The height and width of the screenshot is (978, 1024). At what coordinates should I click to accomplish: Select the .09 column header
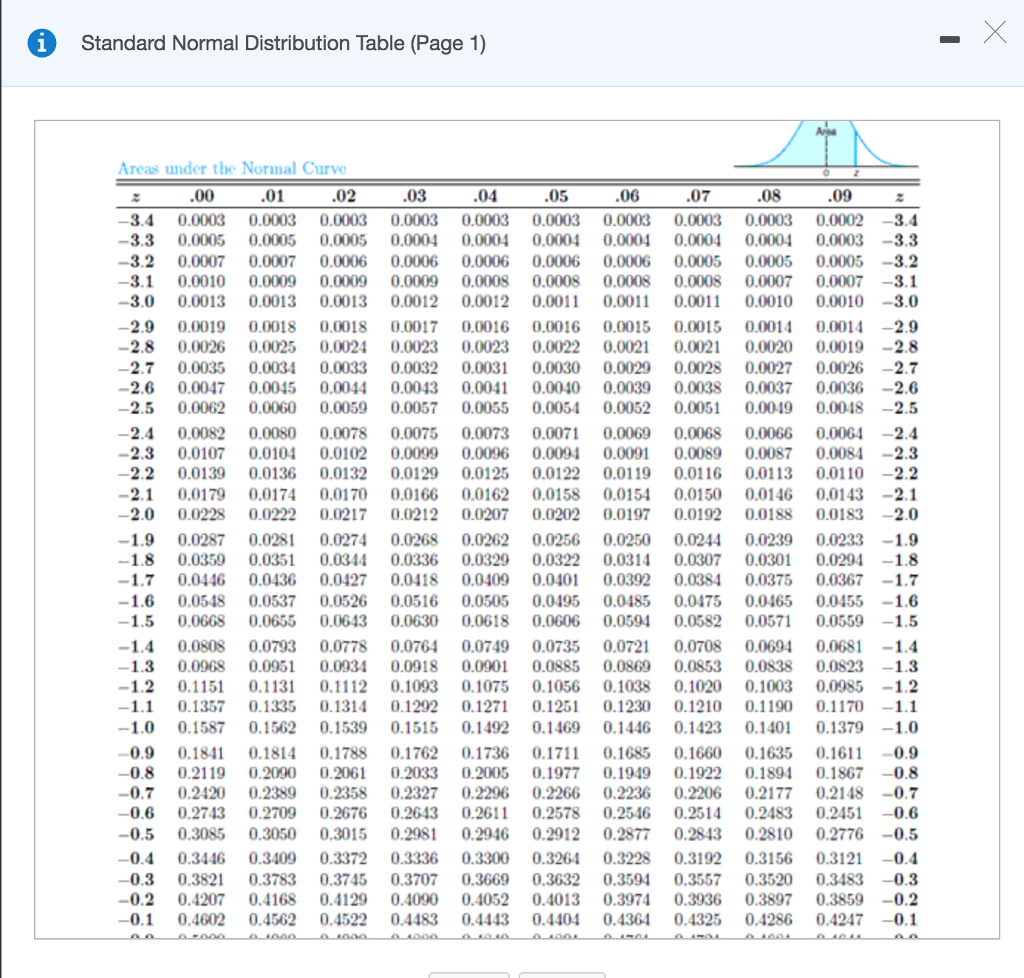(838, 196)
